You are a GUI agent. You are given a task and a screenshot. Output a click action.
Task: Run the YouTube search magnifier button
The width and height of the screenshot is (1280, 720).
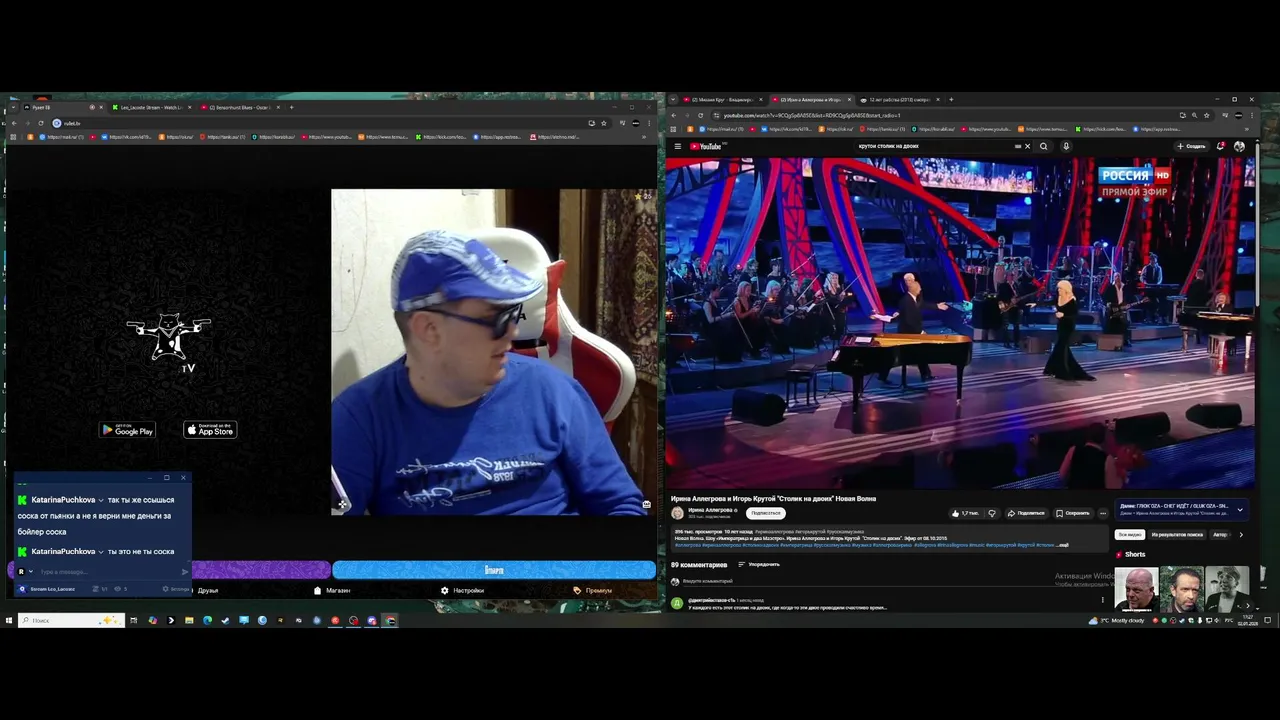[x=1043, y=146]
